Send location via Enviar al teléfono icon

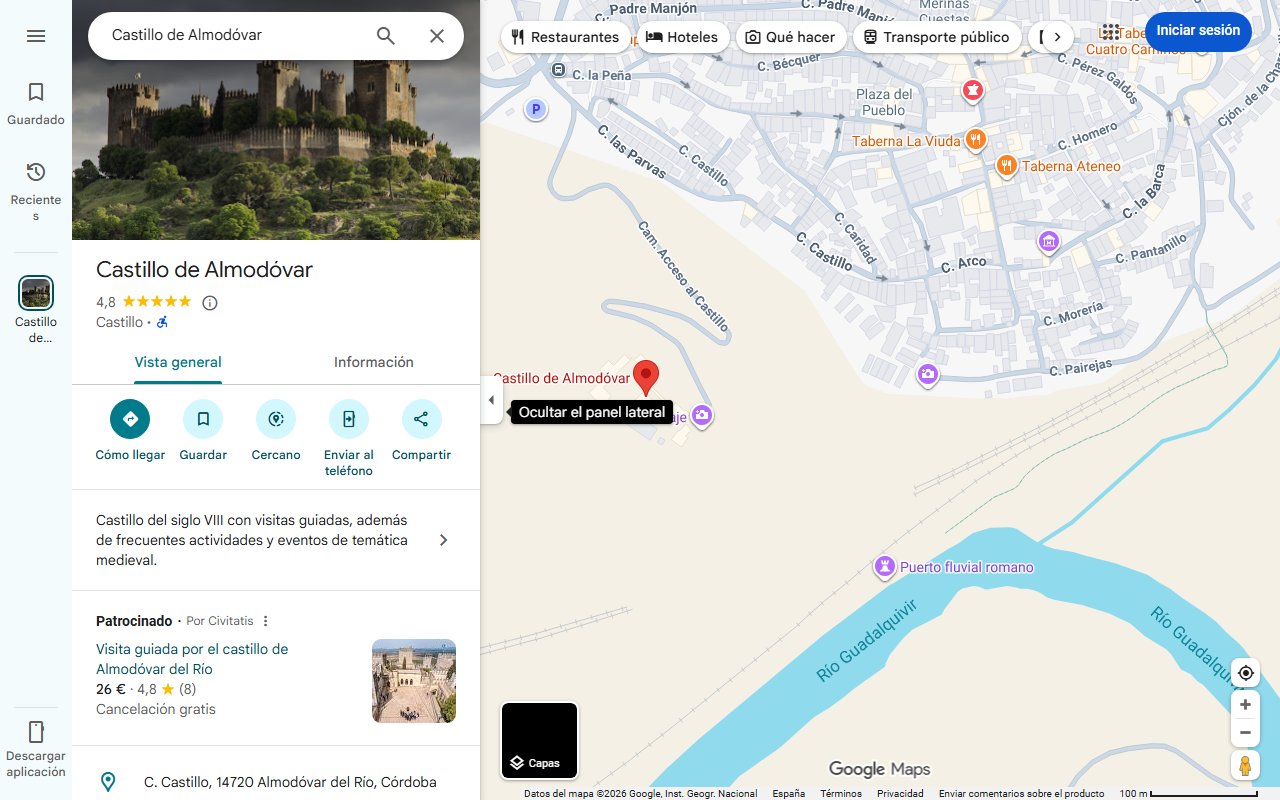(x=348, y=419)
